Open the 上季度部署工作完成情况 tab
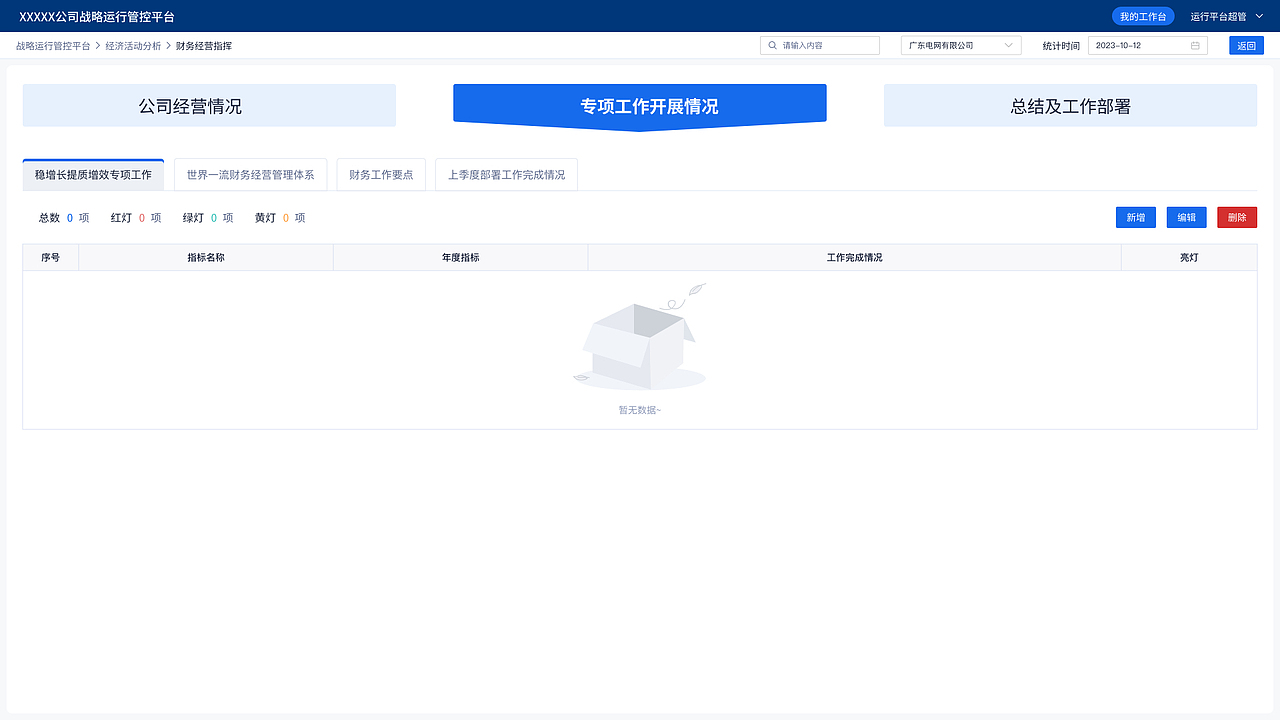This screenshot has height=720, width=1280. 506,174
